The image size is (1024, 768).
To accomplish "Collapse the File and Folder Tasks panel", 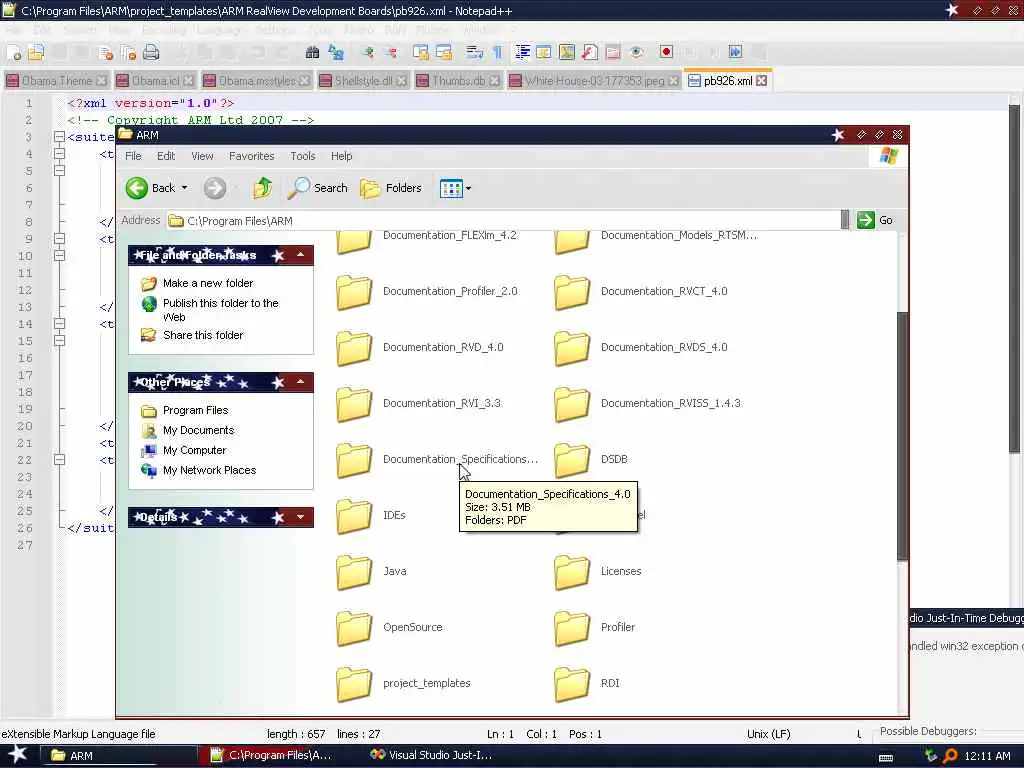I will pyautogui.click(x=300, y=255).
